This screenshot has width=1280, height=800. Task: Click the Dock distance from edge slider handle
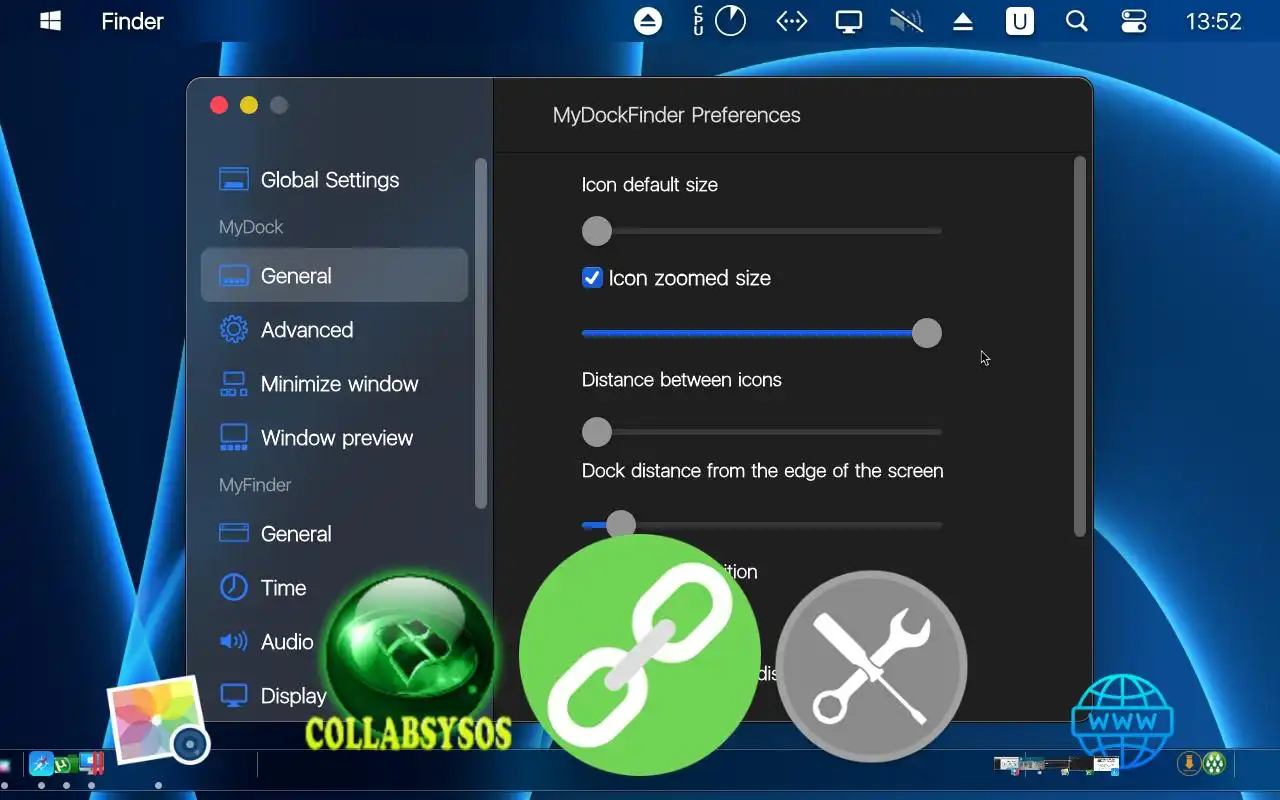click(621, 524)
